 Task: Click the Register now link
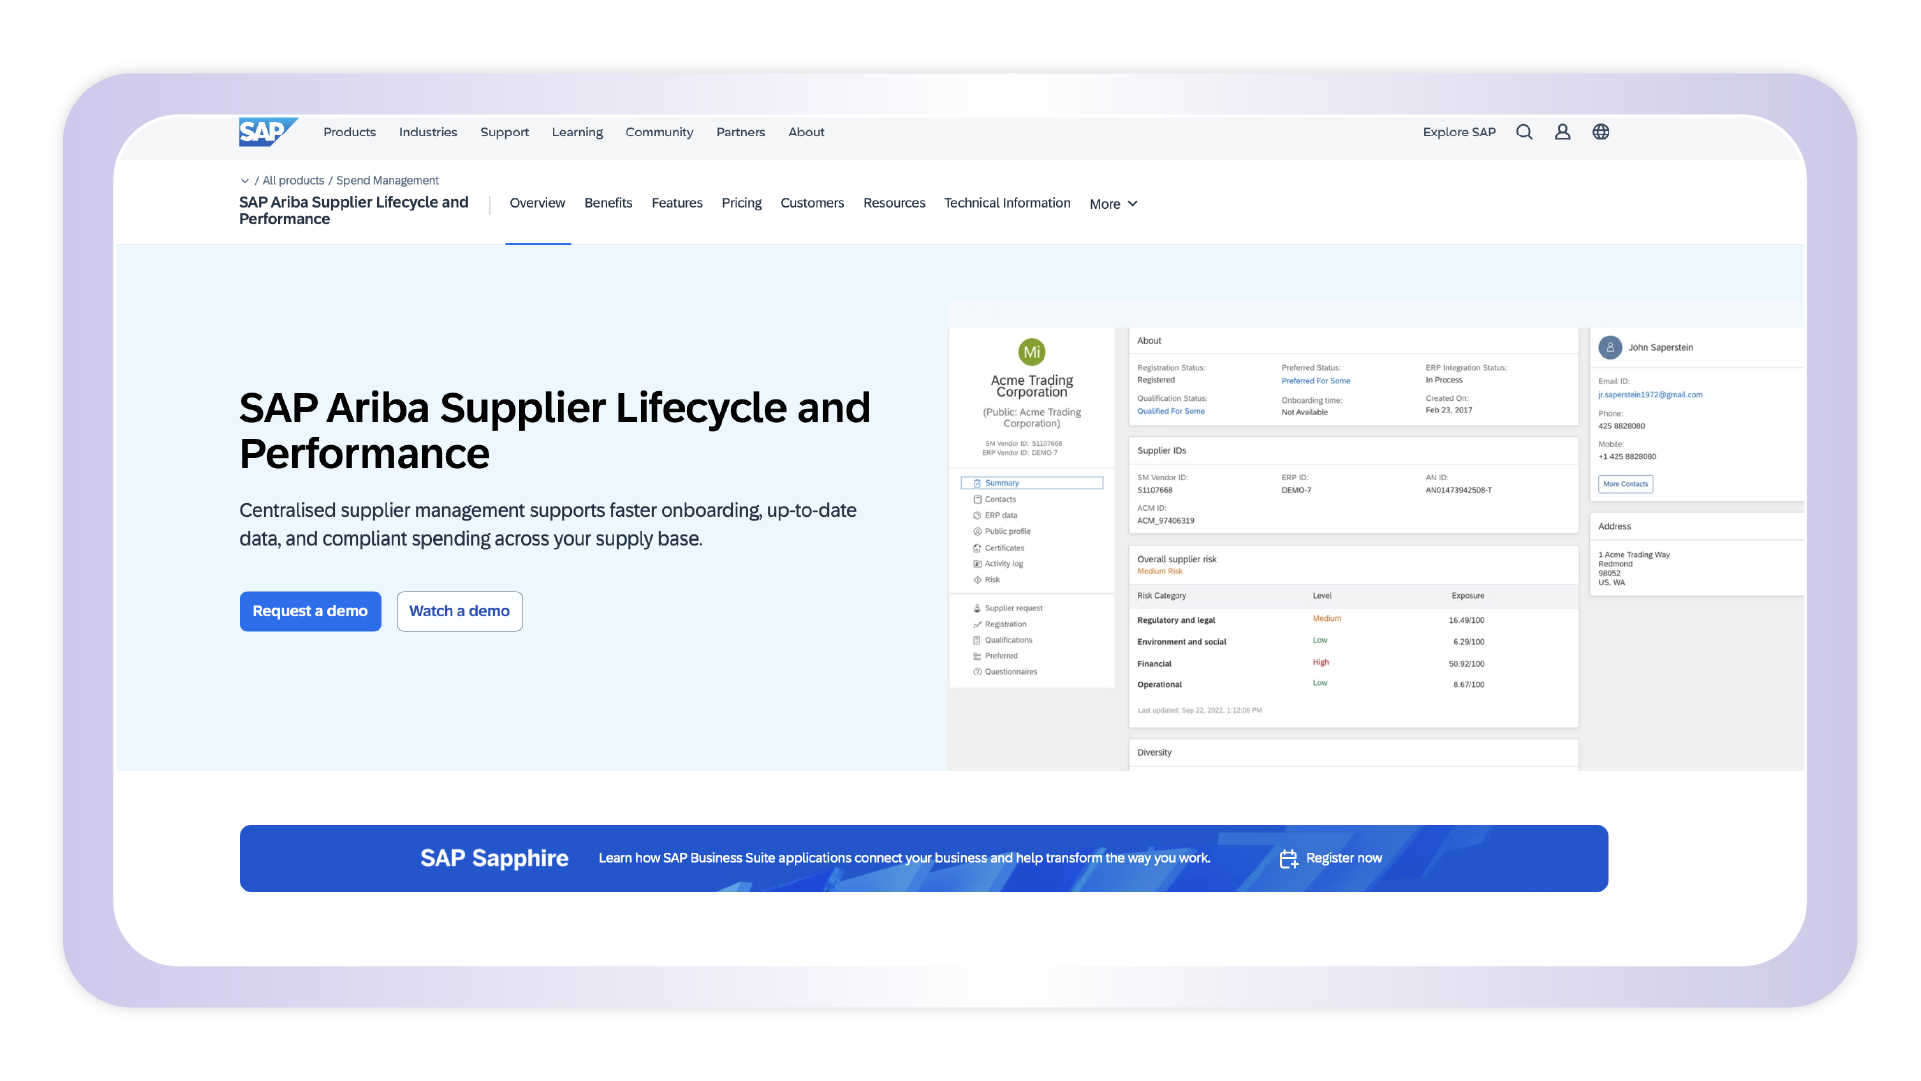click(1343, 859)
